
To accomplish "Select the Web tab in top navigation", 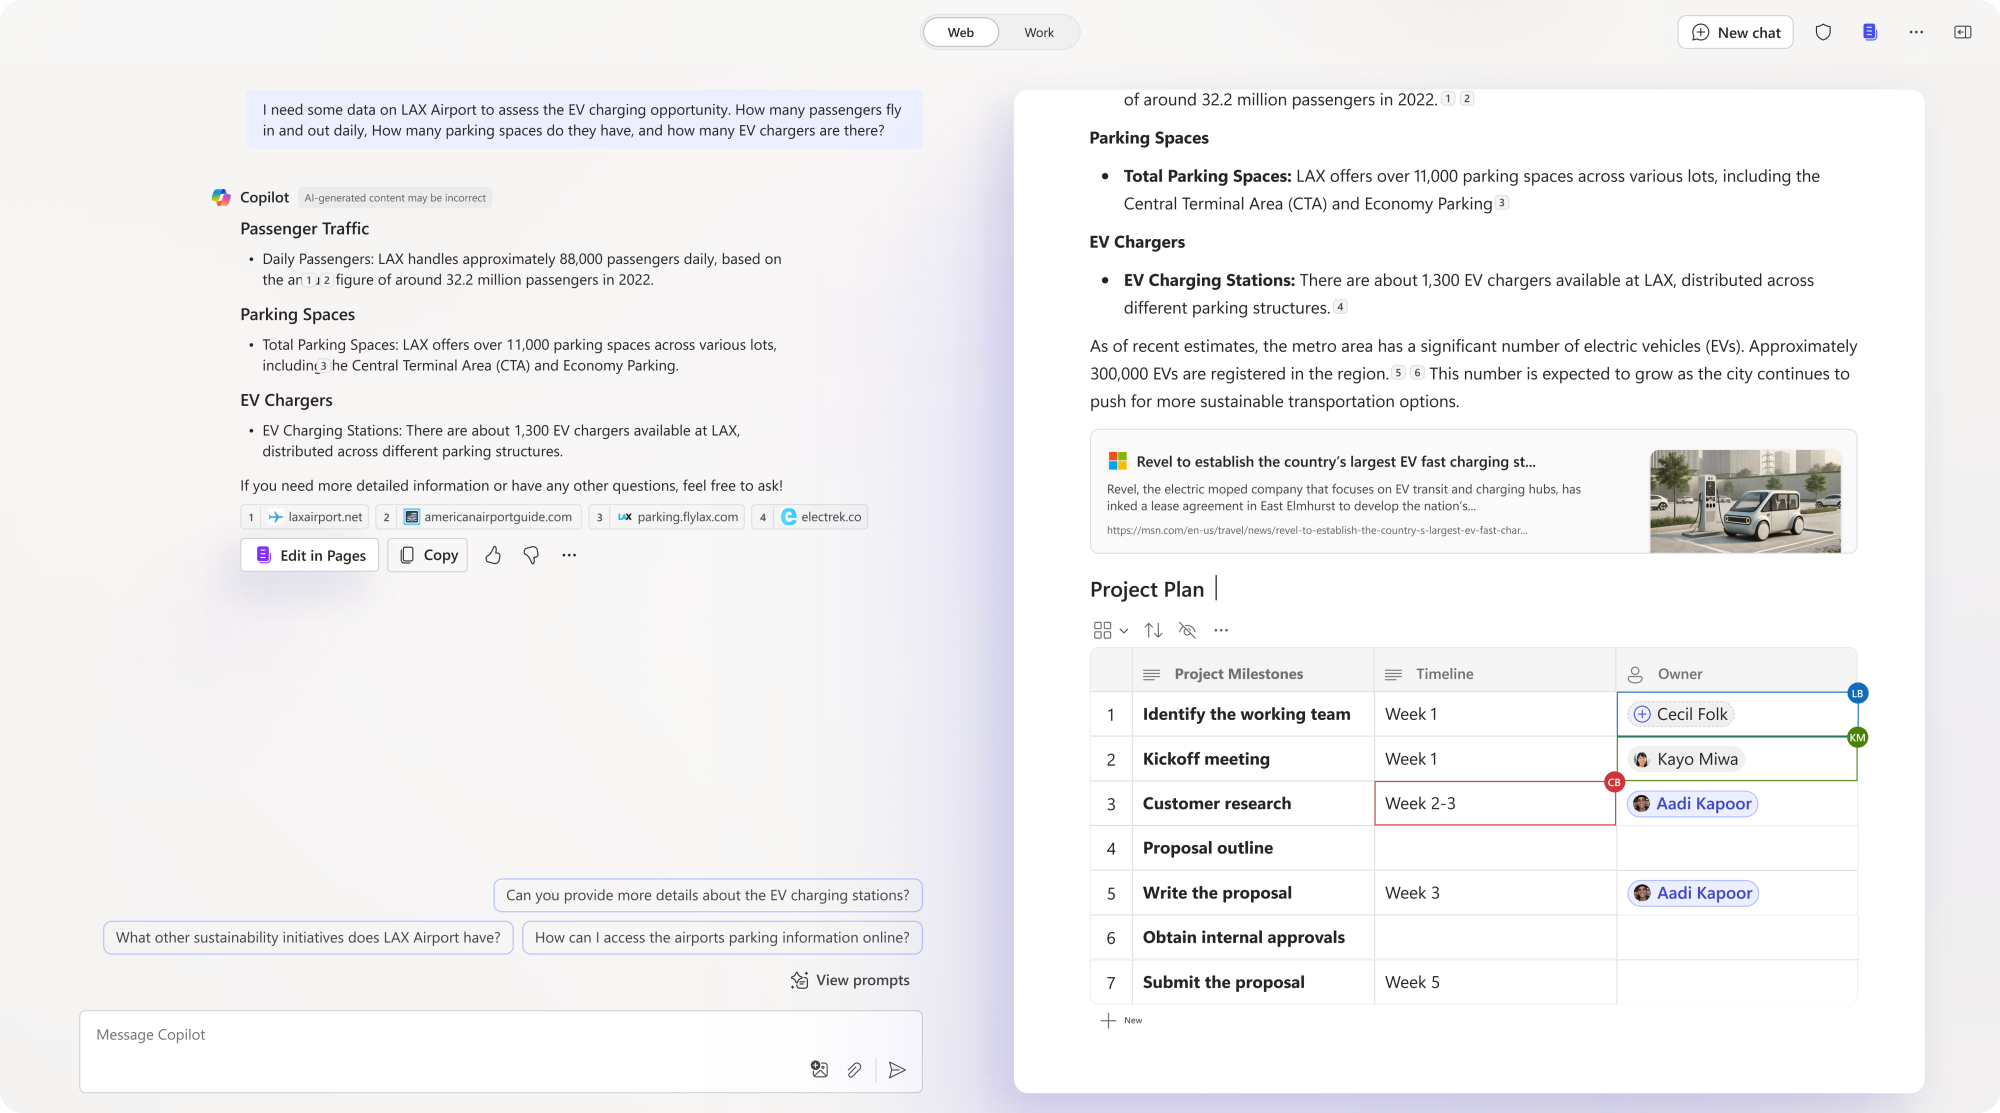I will 960,32.
